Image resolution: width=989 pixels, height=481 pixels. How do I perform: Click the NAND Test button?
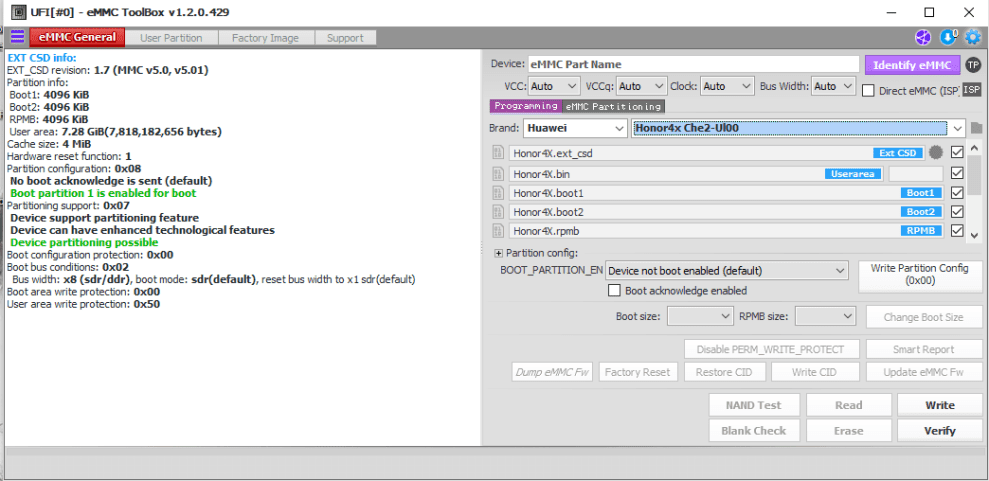(x=754, y=405)
